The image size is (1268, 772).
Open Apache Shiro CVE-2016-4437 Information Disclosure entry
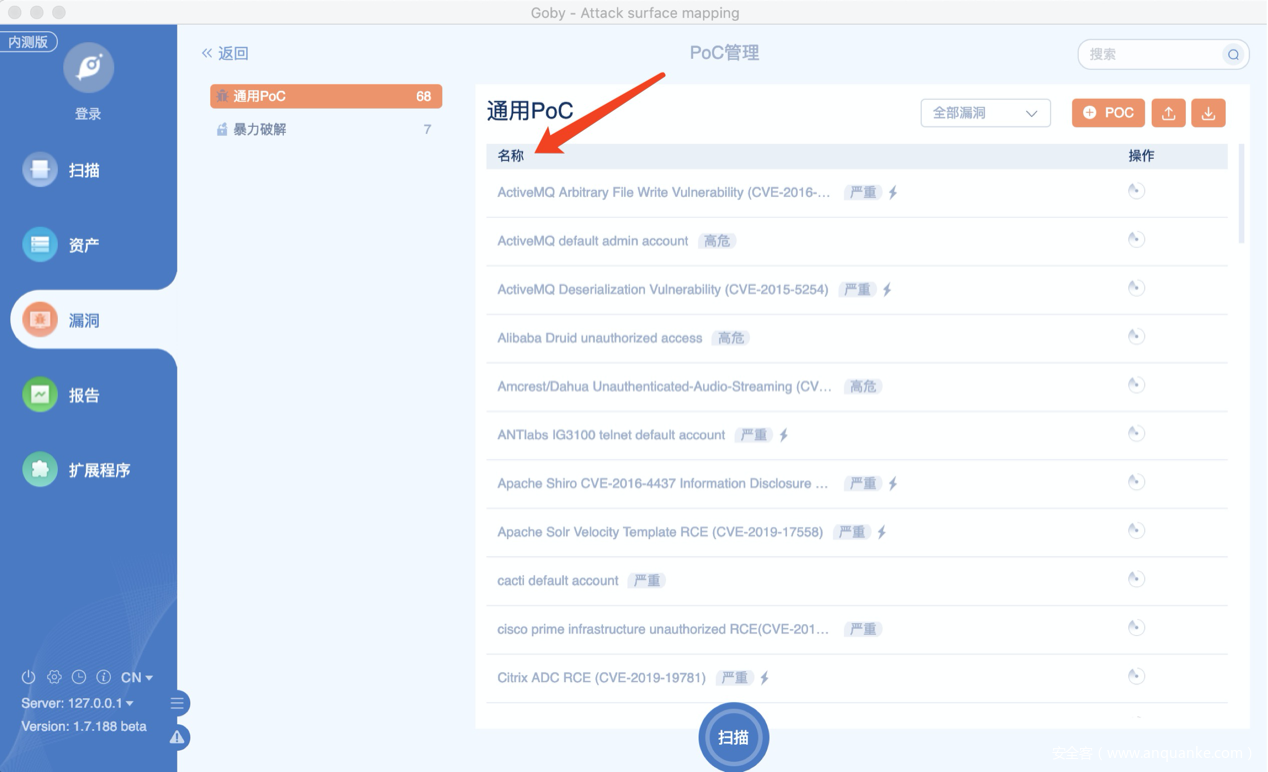coord(663,483)
